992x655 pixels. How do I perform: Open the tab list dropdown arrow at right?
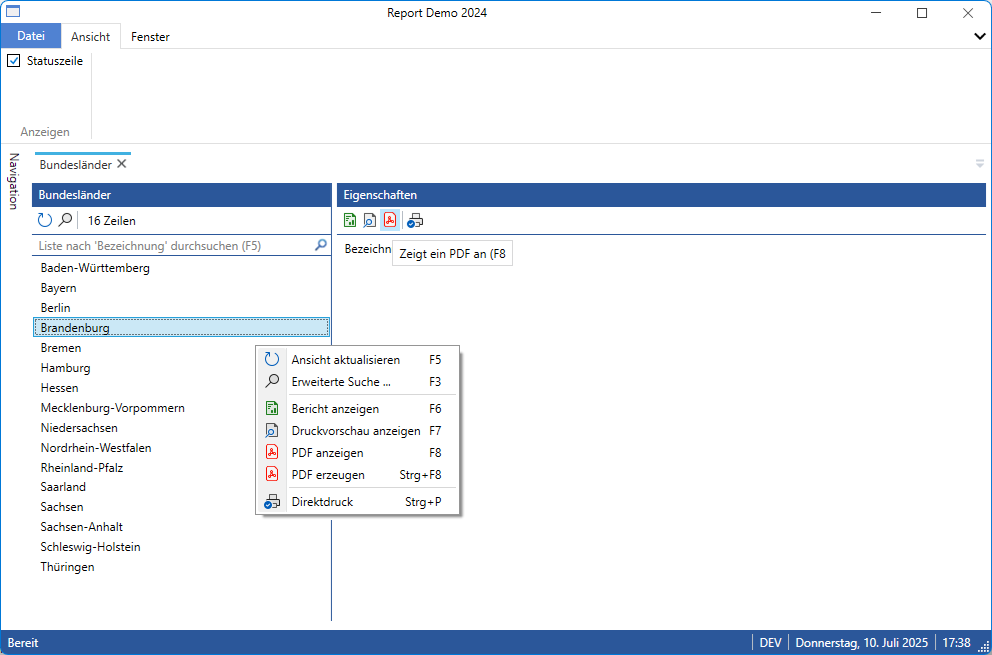(x=980, y=164)
